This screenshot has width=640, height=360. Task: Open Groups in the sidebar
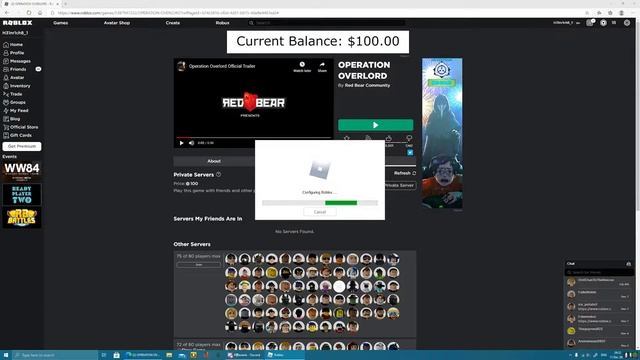point(15,102)
